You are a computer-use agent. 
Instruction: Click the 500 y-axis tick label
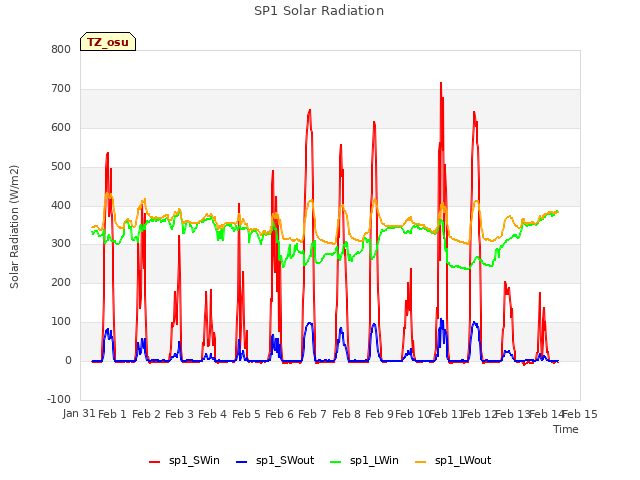61,167
